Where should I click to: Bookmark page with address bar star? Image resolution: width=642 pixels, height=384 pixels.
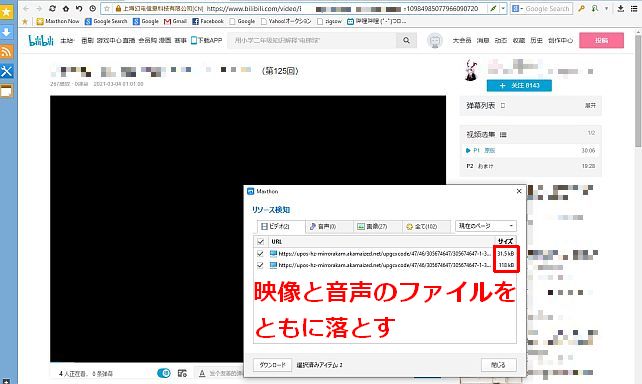pos(107,8)
